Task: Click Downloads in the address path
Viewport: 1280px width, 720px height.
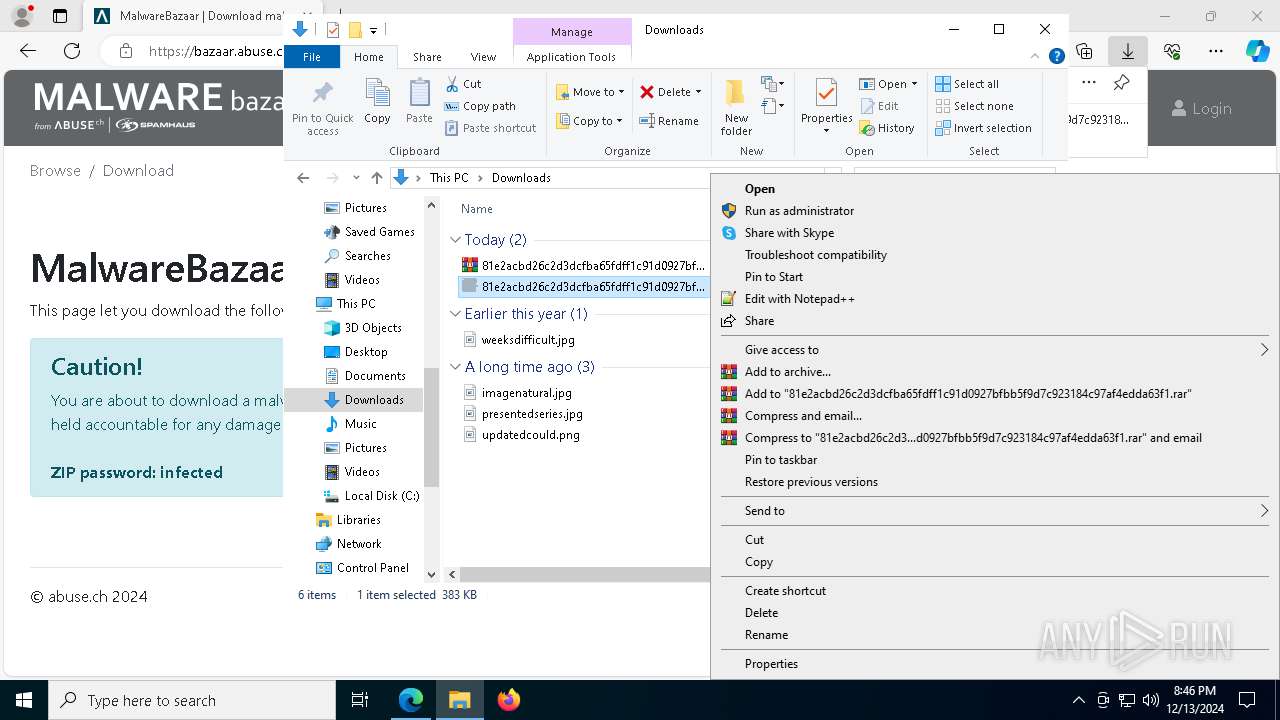Action: point(521,178)
